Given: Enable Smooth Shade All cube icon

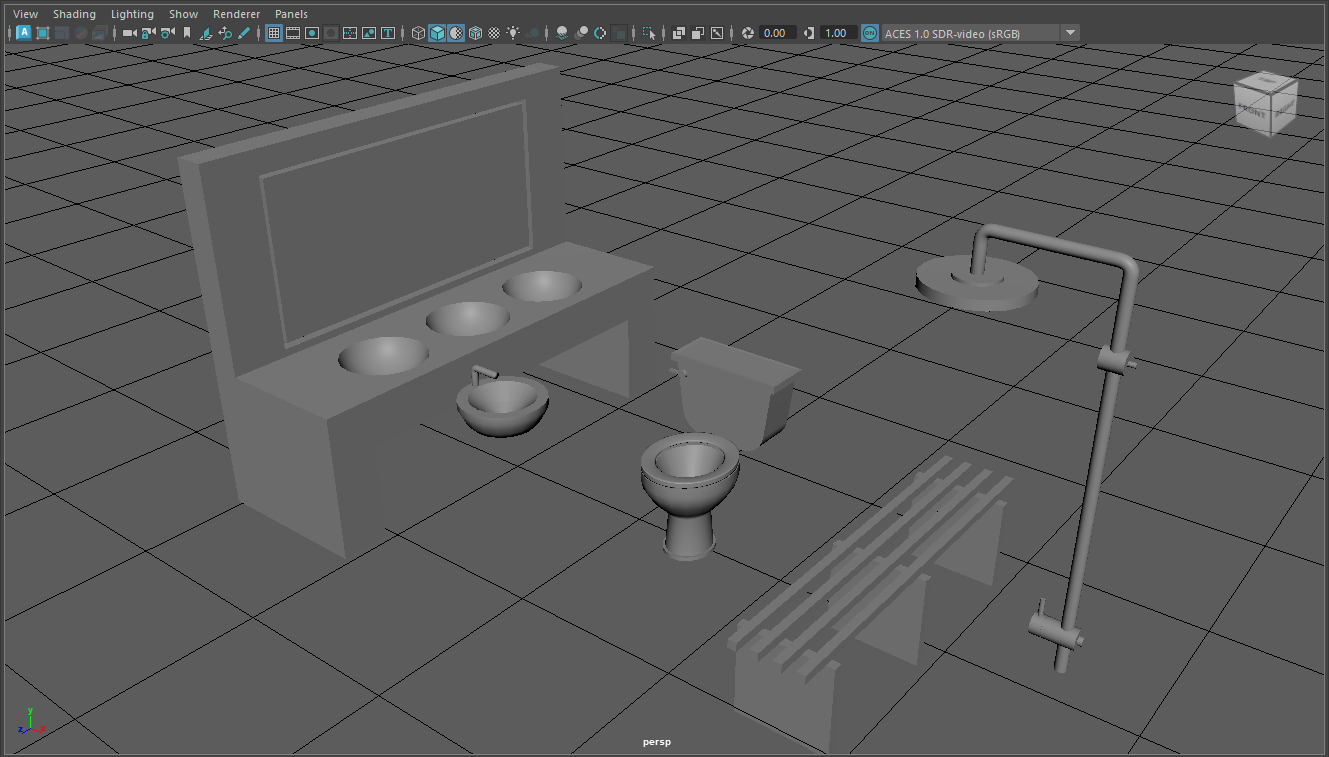Looking at the screenshot, I should (437, 33).
